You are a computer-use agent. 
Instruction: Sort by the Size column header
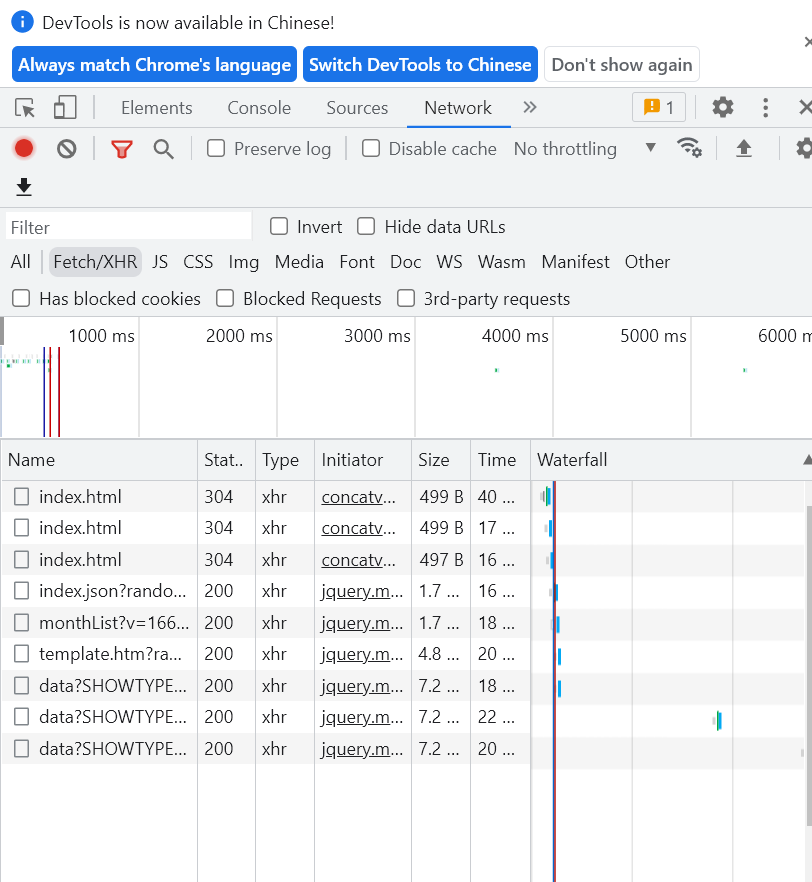[440, 460]
